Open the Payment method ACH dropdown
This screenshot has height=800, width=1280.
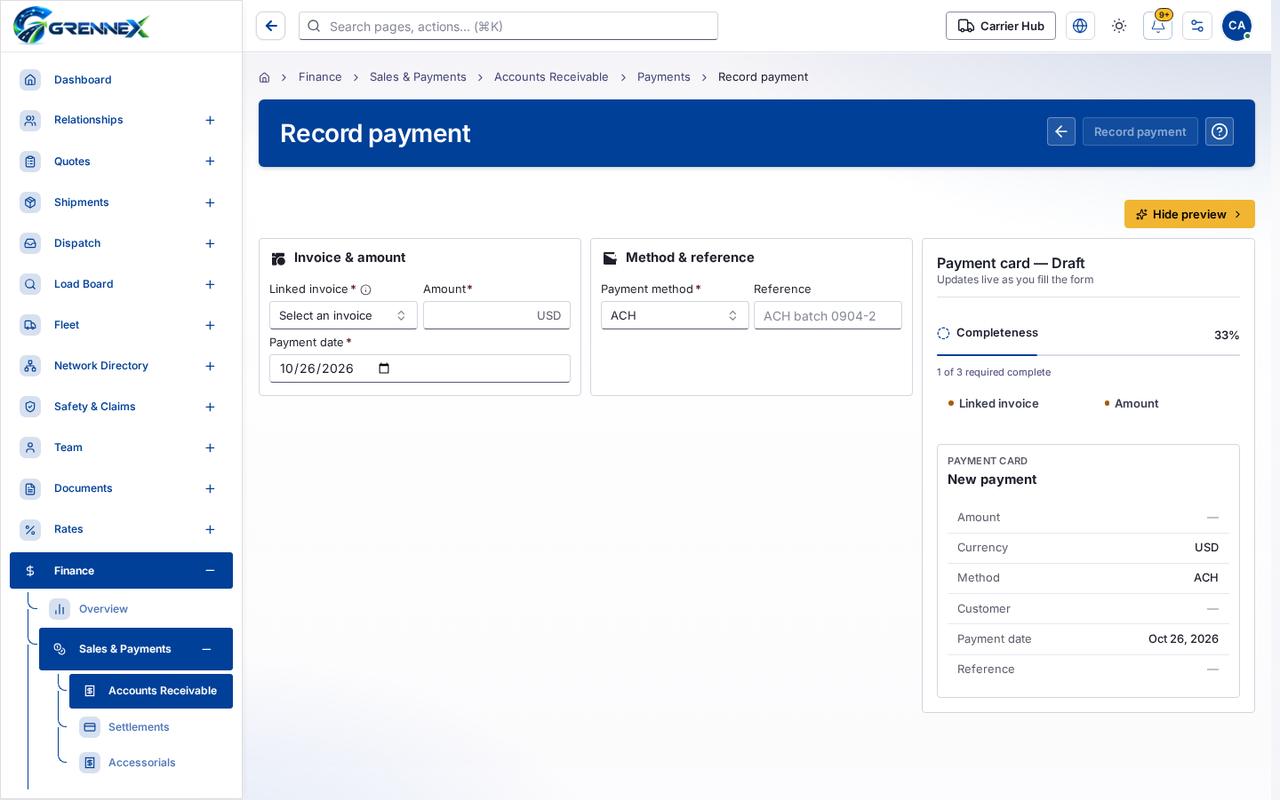pyautogui.click(x=675, y=315)
